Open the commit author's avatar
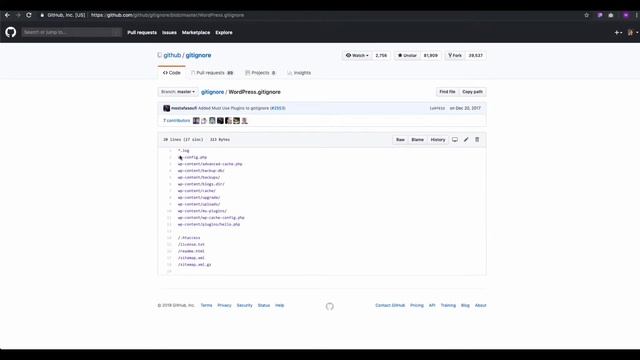This screenshot has height=360, width=640. tap(167, 108)
